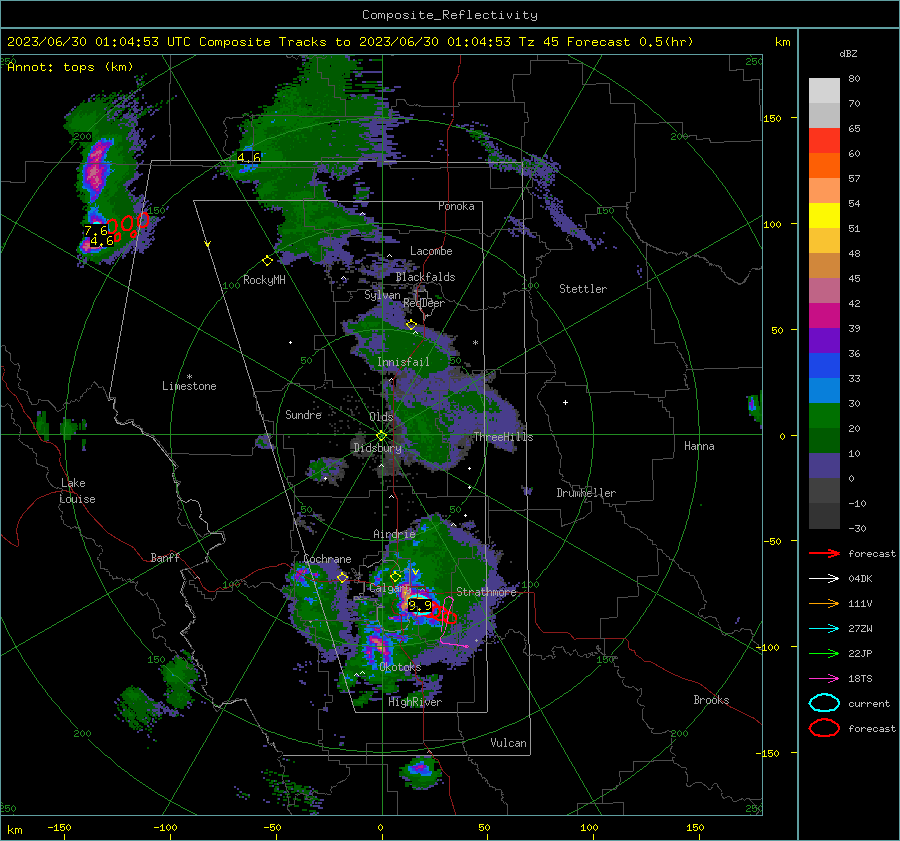
Task: Click the Didsbury label
Action: pos(377,448)
